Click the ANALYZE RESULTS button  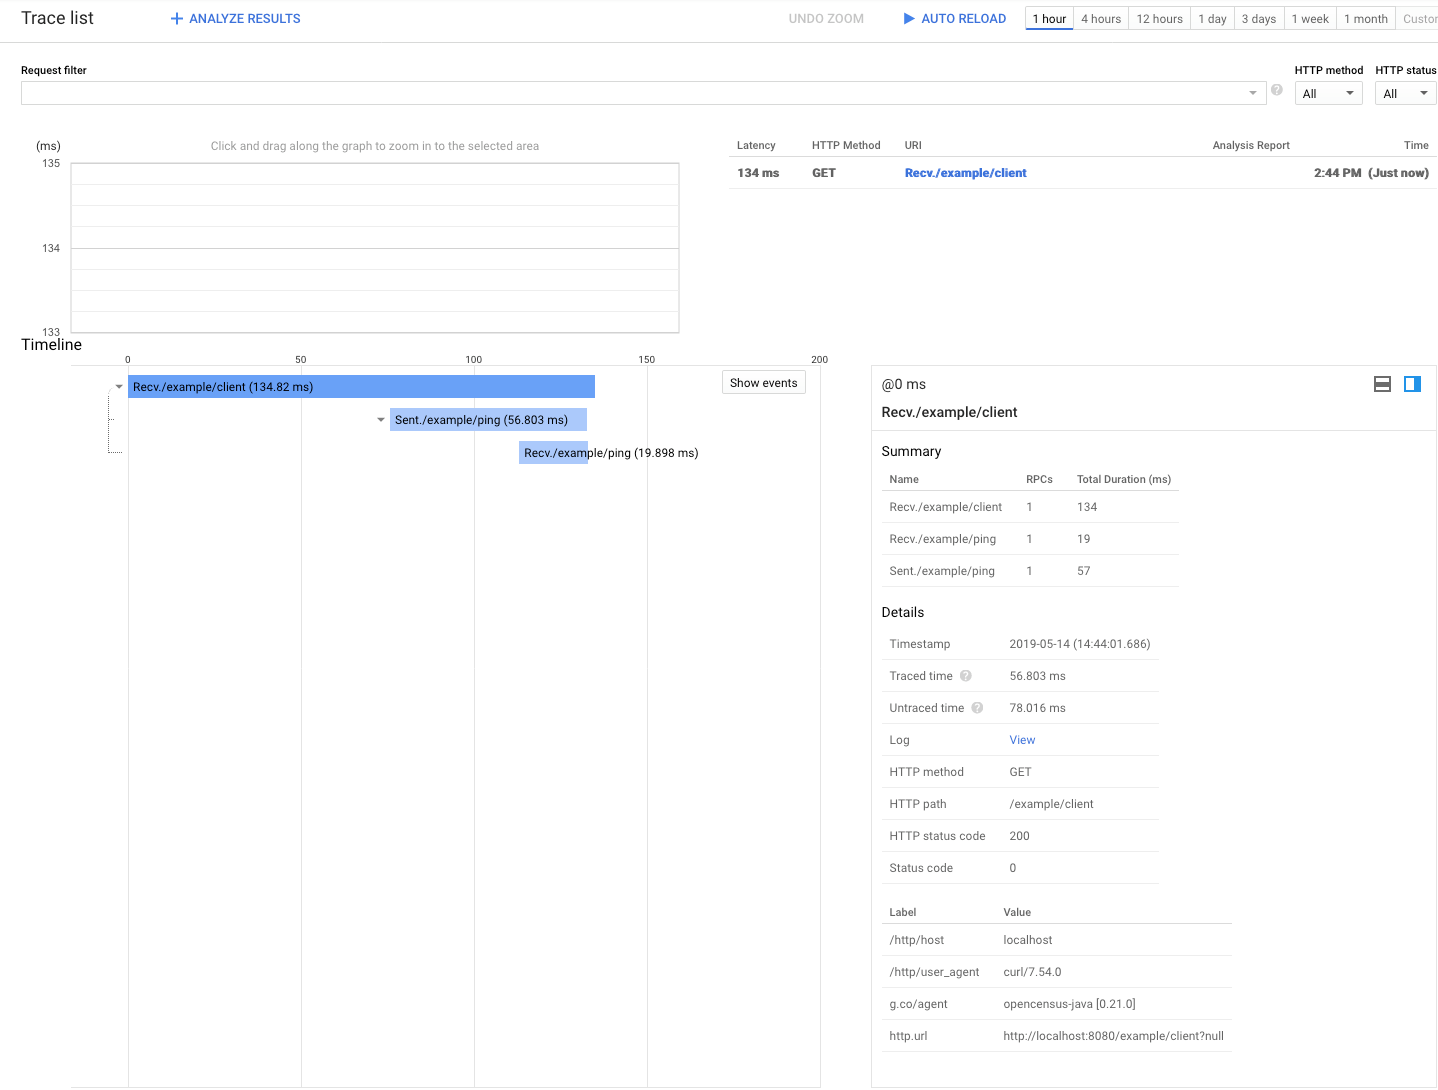236,19
